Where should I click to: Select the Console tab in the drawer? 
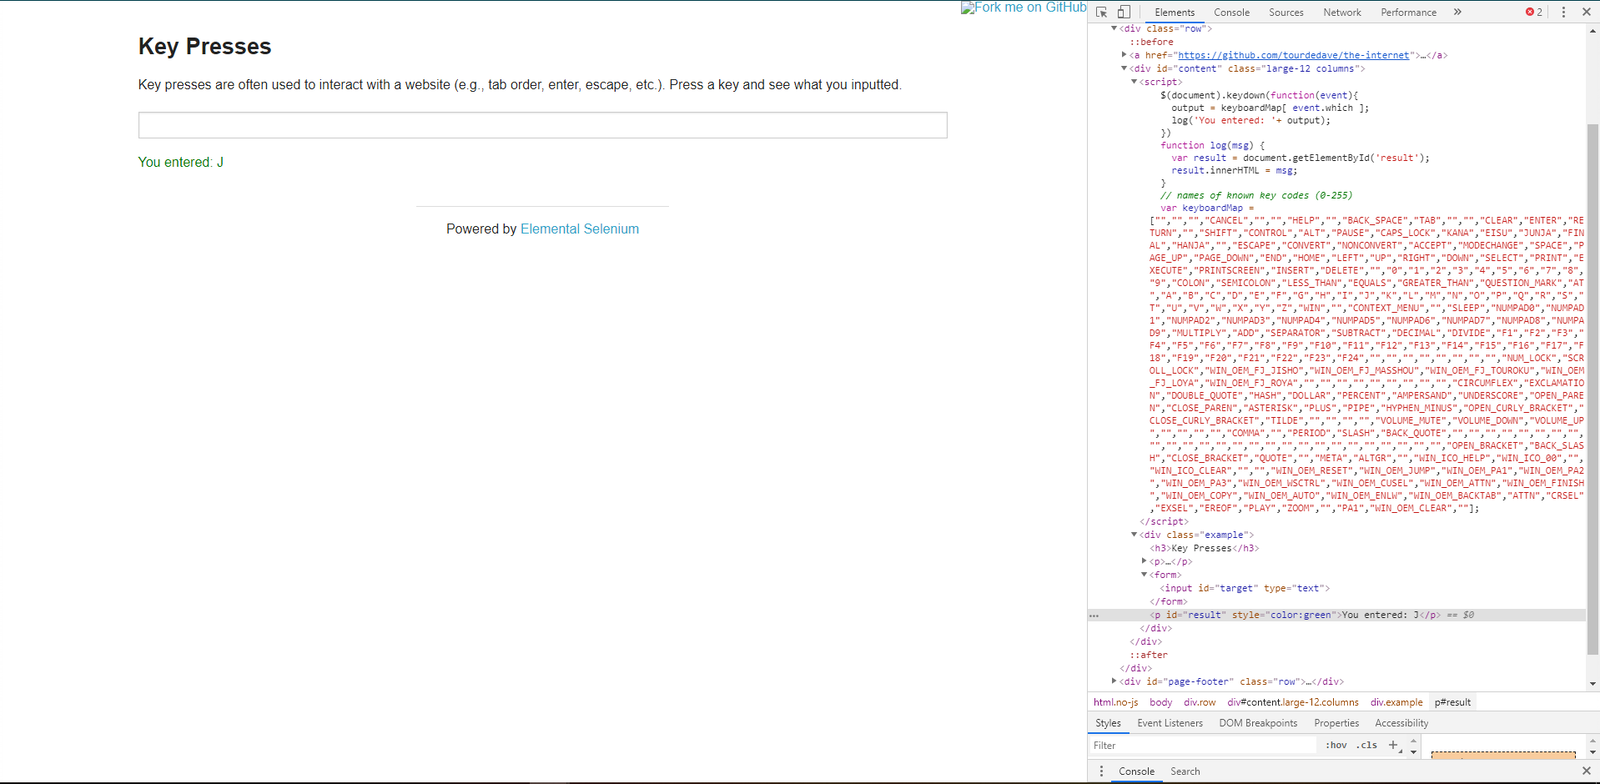pos(1136,771)
